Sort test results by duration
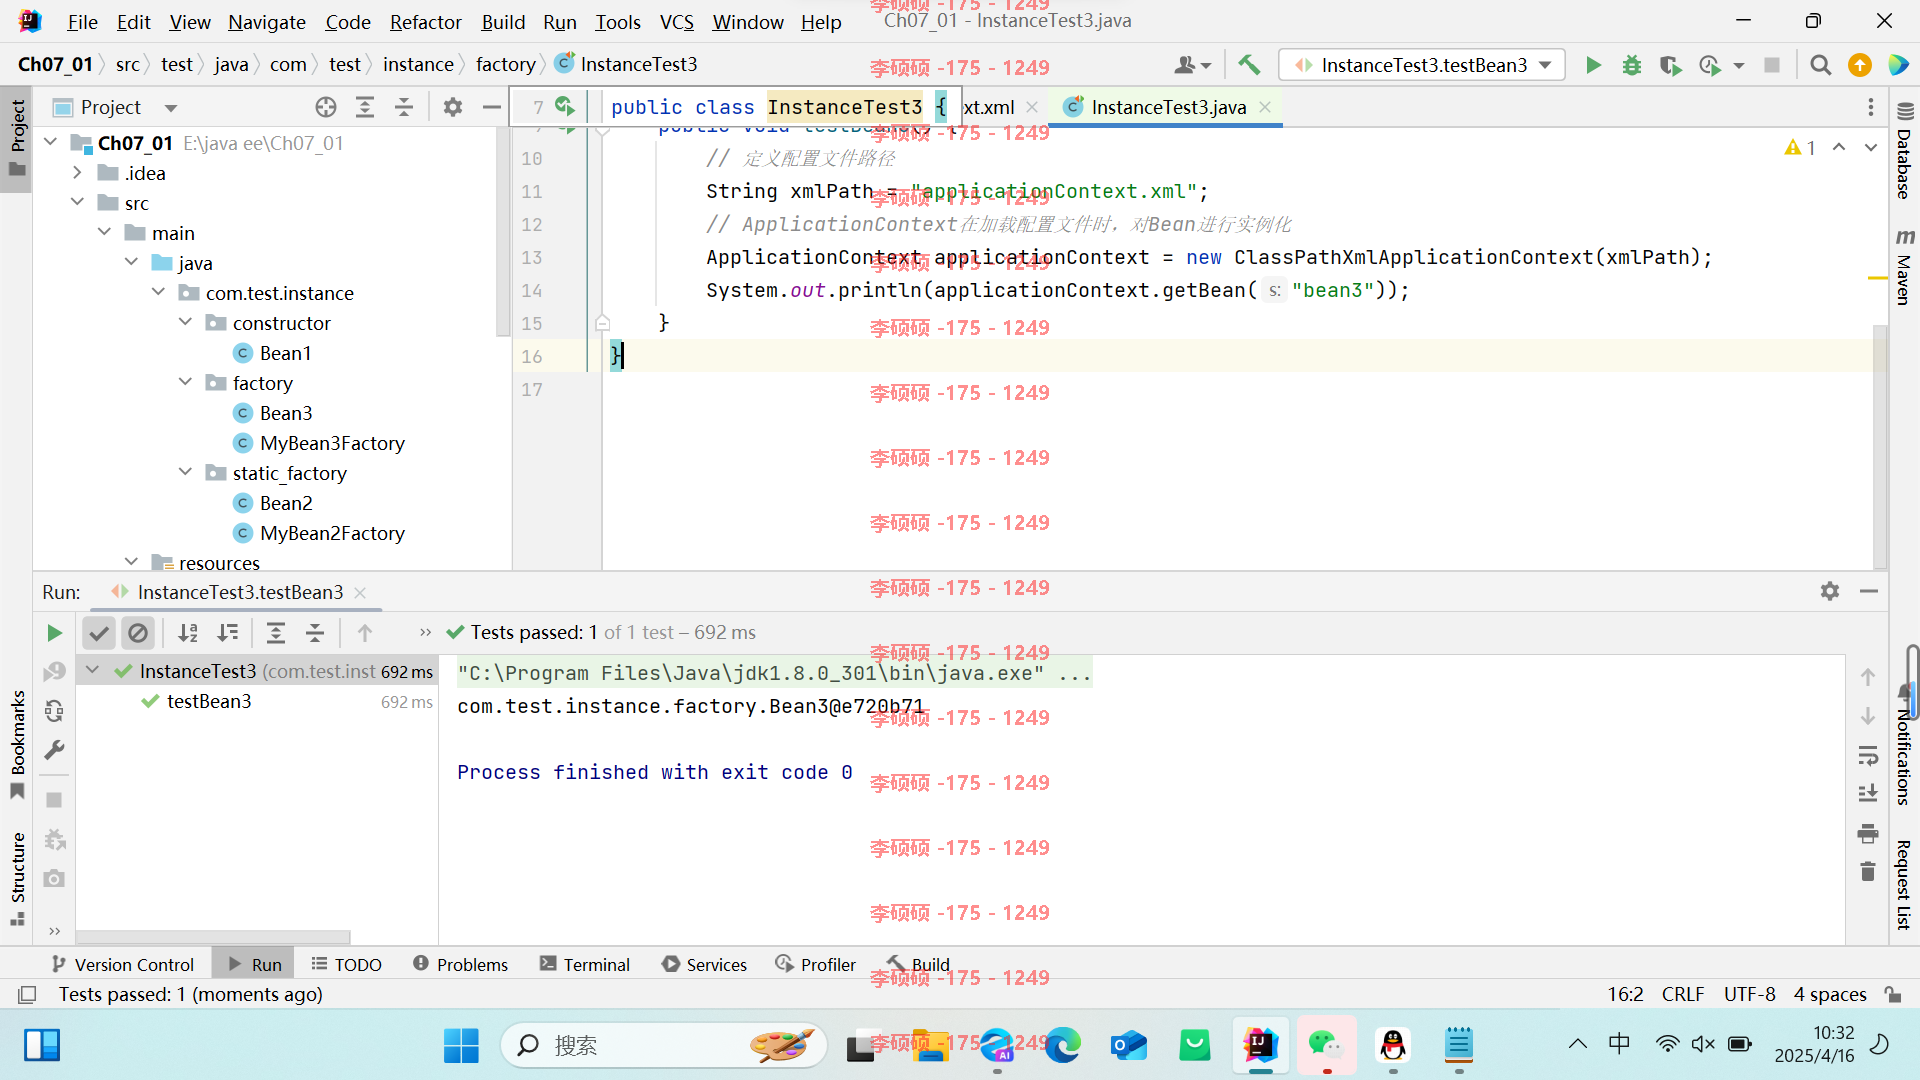The image size is (1920, 1080). [x=228, y=633]
